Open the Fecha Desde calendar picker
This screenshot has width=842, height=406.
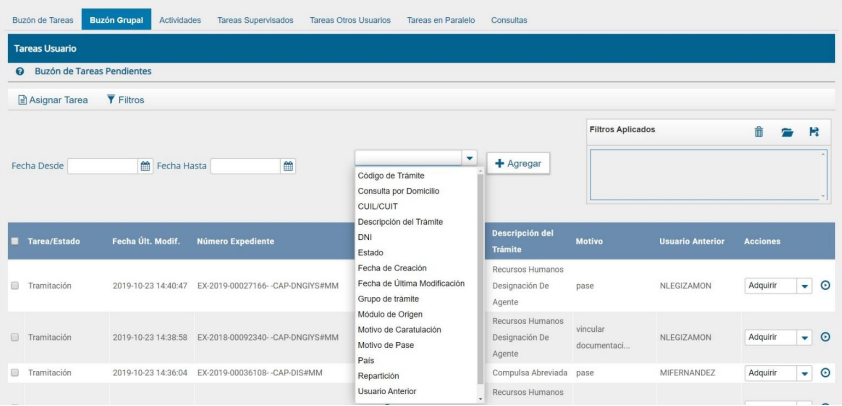[x=145, y=166]
